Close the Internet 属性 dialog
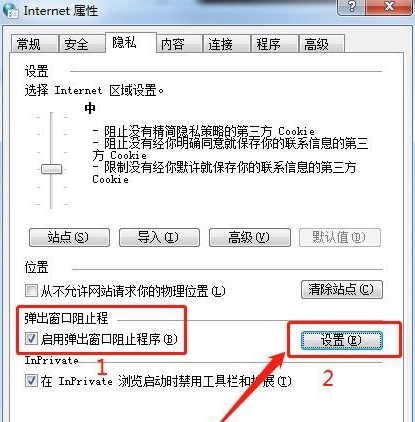 click(x=389, y=7)
